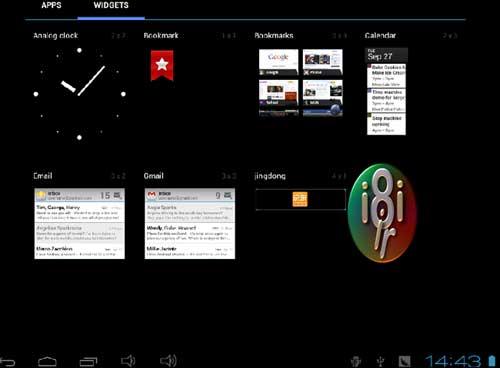
Task: Click the Email widget label
Action: [x=43, y=176]
